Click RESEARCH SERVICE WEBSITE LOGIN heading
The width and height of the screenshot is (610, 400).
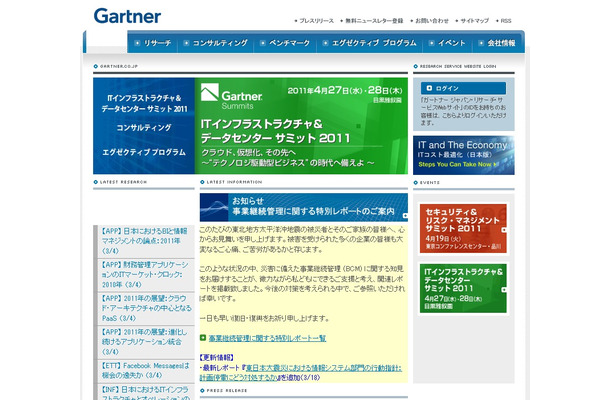click(458, 67)
